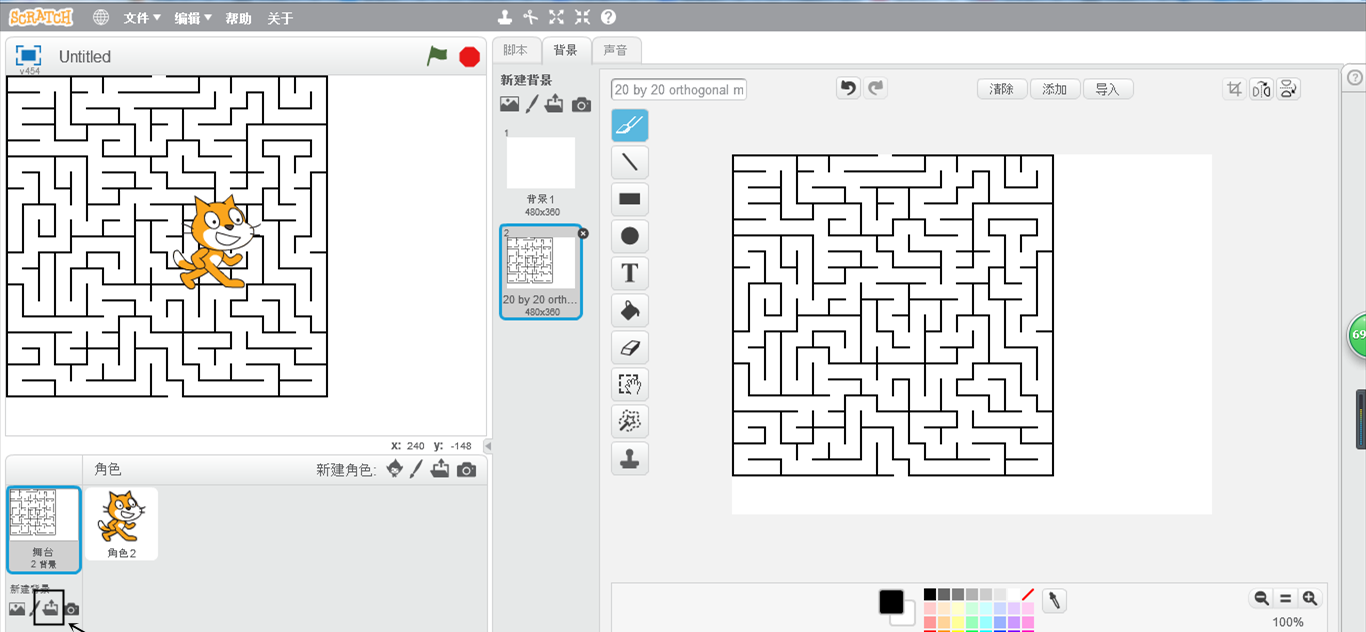Take camera backdrop below the 舞台 thumbnail
This screenshot has height=632, width=1366.
coord(72,609)
